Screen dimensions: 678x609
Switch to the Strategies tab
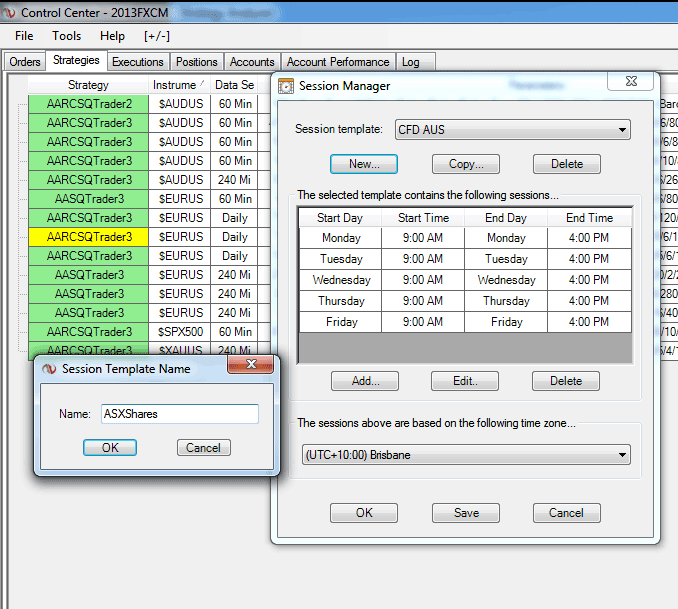click(76, 60)
